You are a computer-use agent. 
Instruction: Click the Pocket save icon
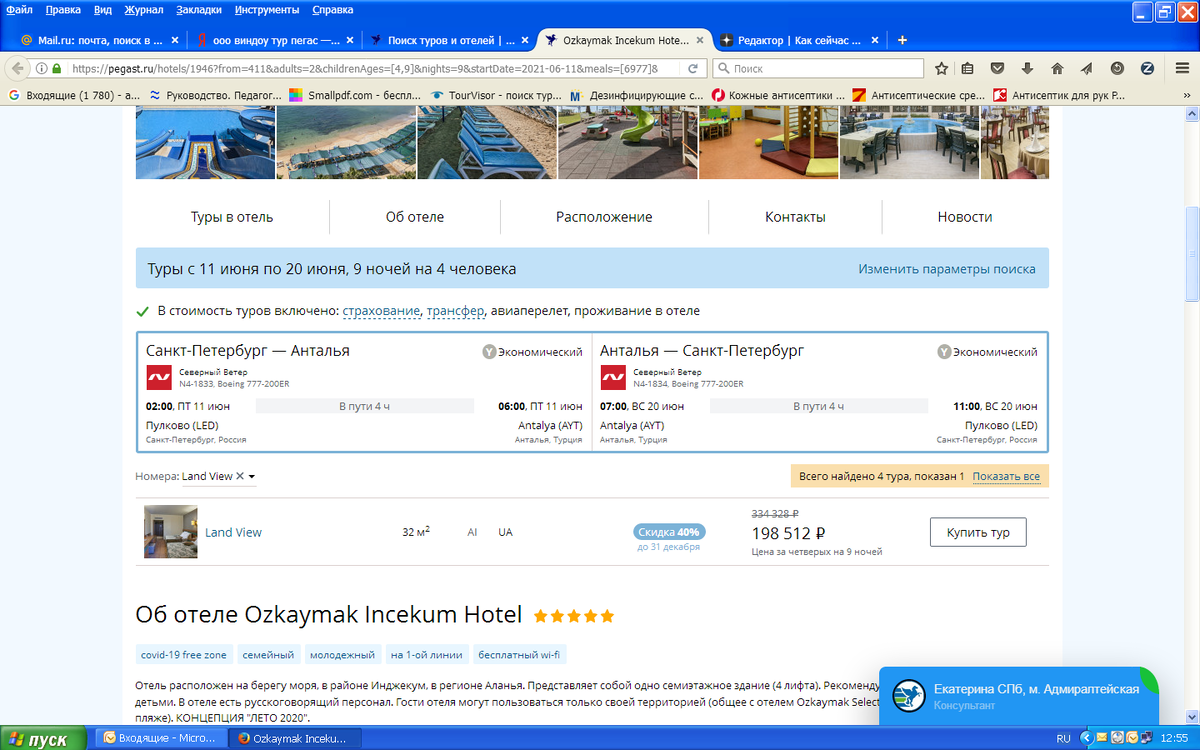click(x=997, y=69)
